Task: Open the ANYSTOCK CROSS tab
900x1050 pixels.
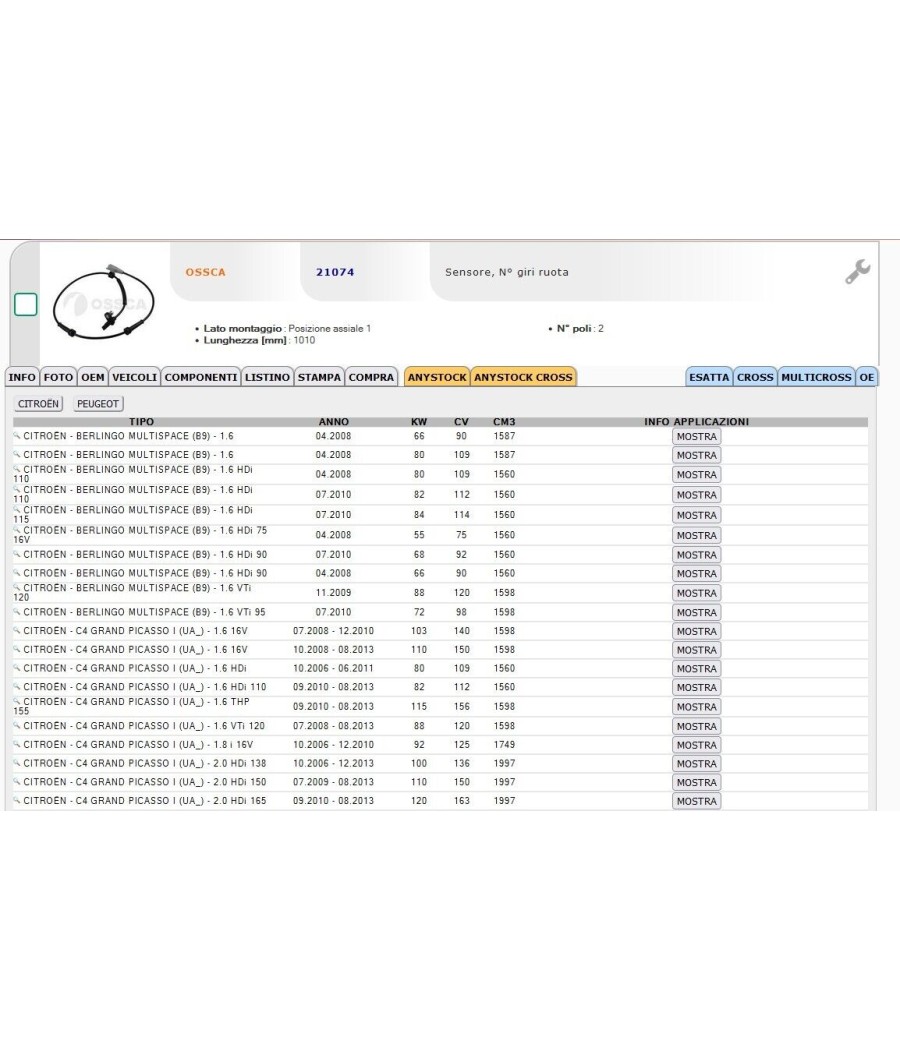Action: point(524,377)
